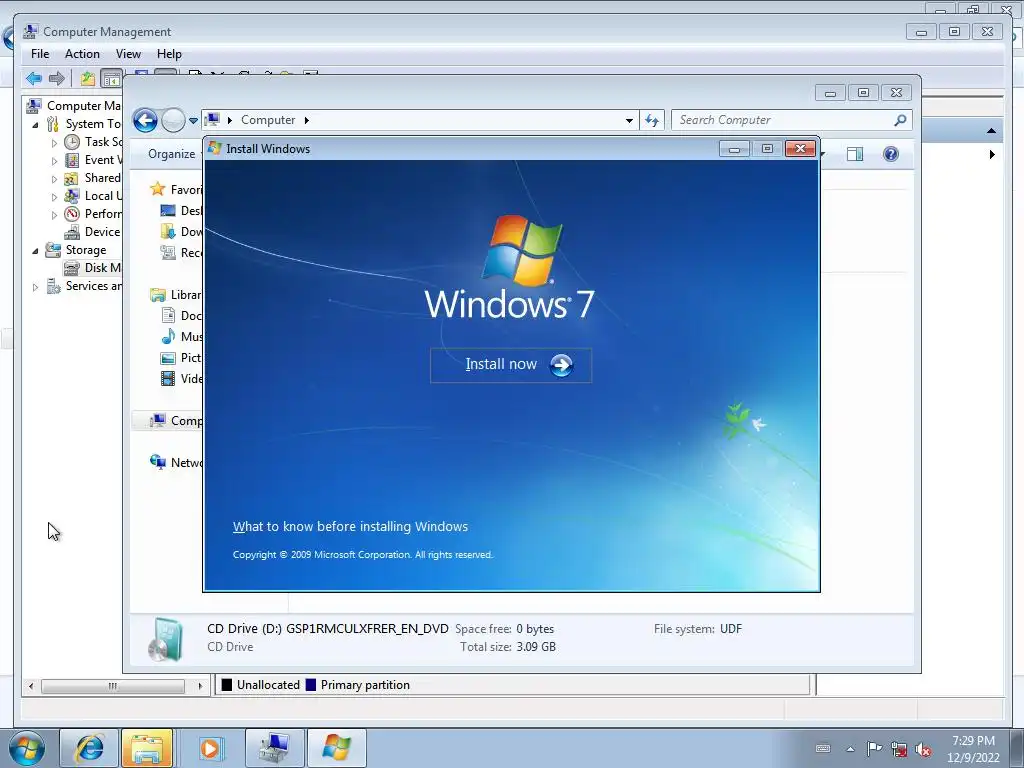The image size is (1024, 768).
Task: Click the Up one level folder toolbar icon
Action: click(x=88, y=78)
